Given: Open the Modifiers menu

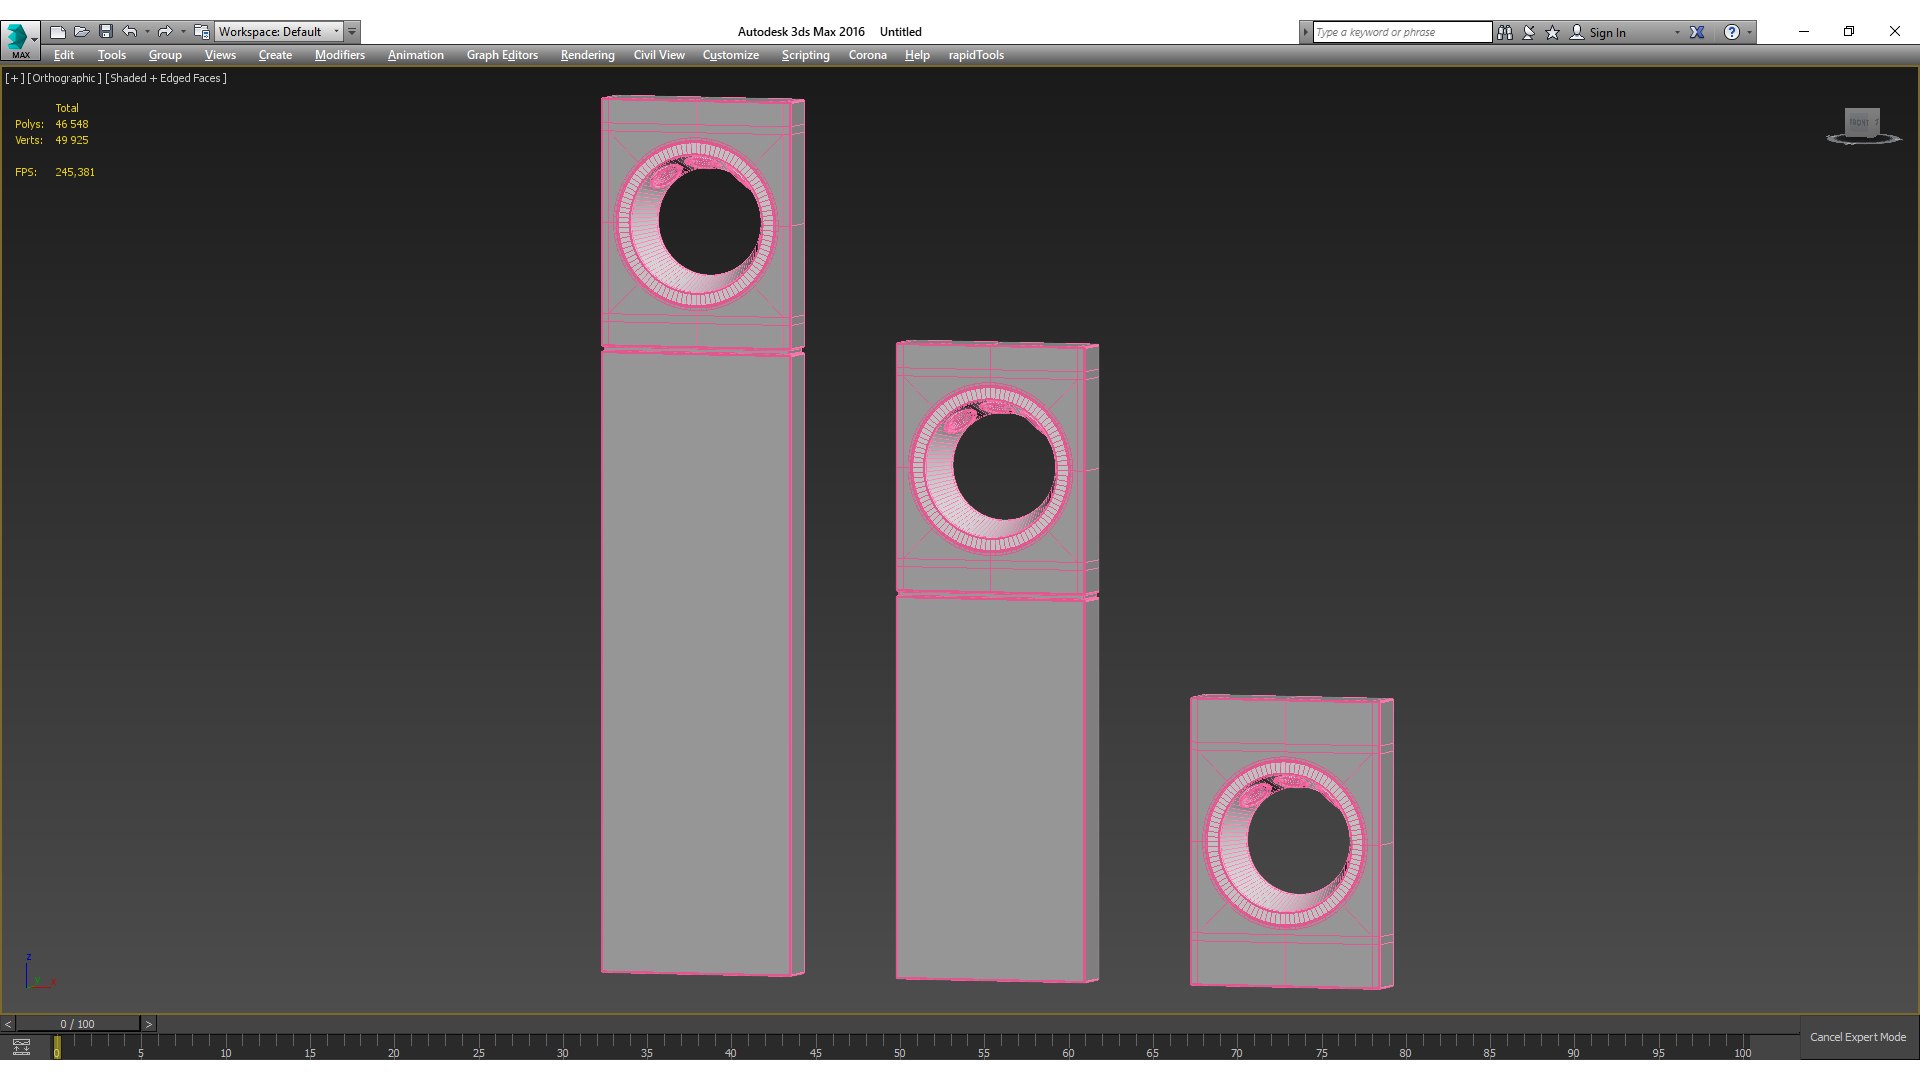Looking at the screenshot, I should (339, 55).
